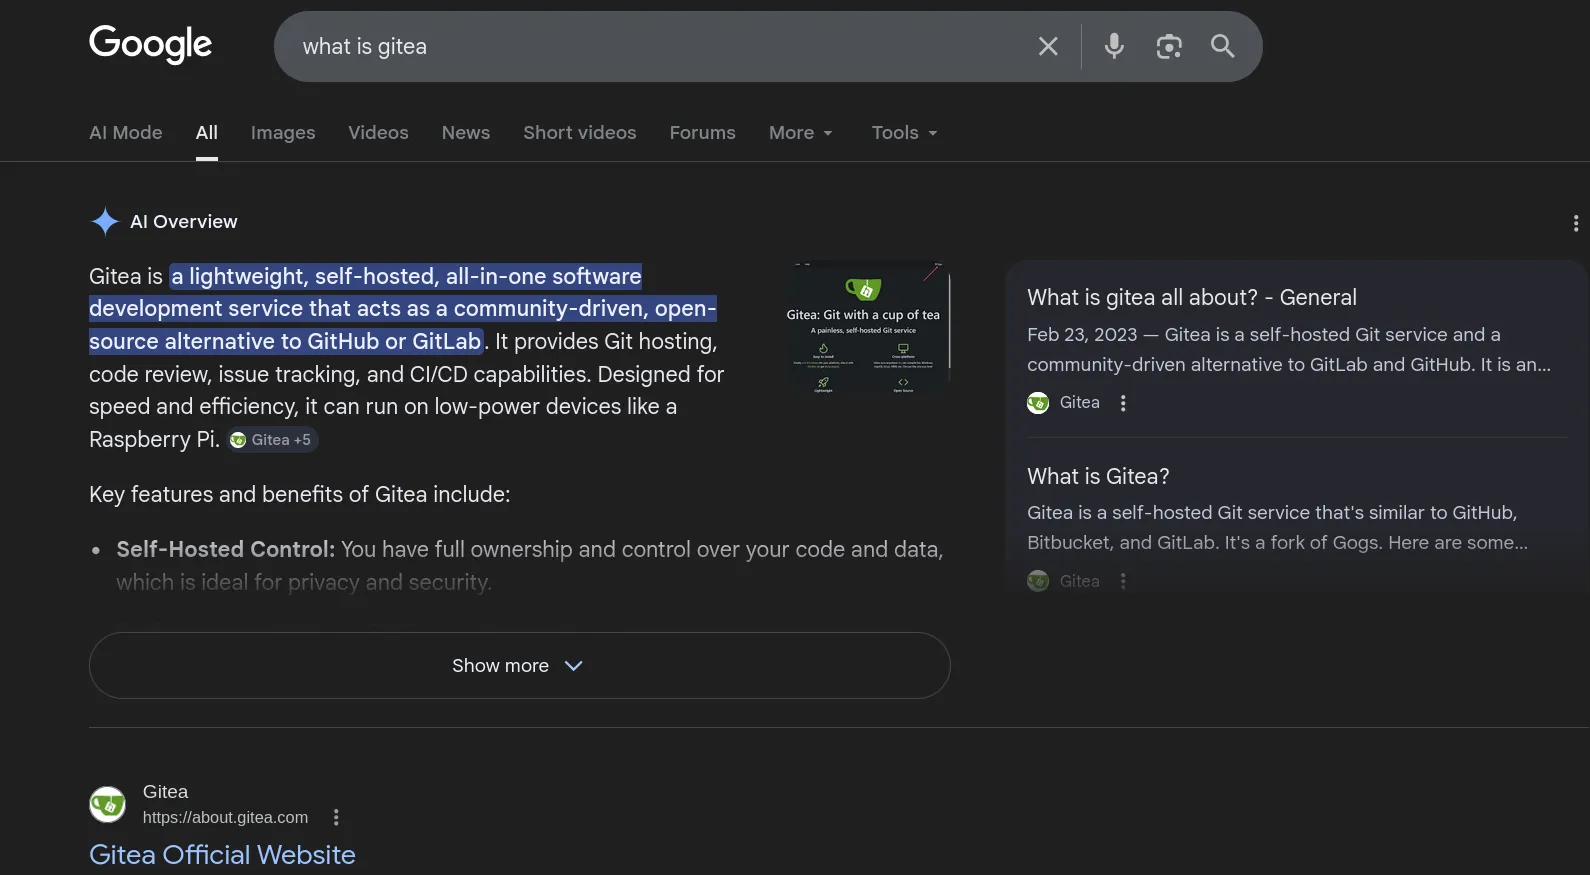Open the Videos tab
The width and height of the screenshot is (1590, 875).
point(378,132)
